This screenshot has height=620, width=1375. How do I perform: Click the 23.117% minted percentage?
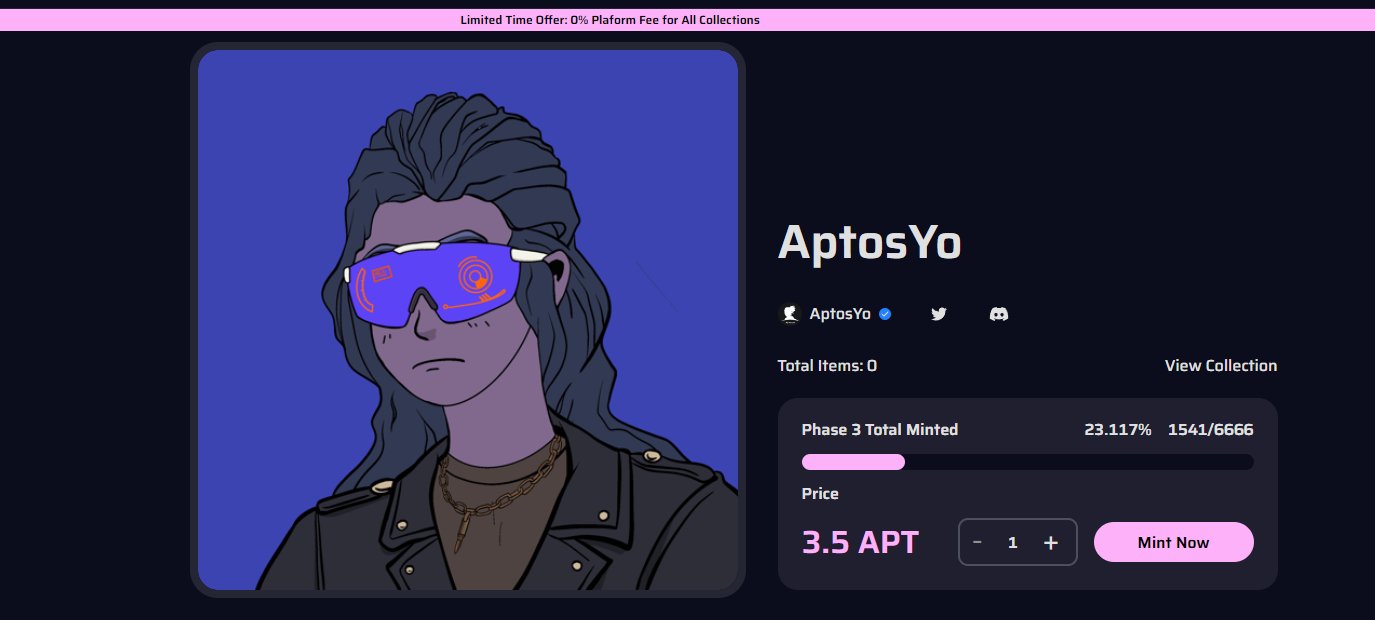[1117, 430]
